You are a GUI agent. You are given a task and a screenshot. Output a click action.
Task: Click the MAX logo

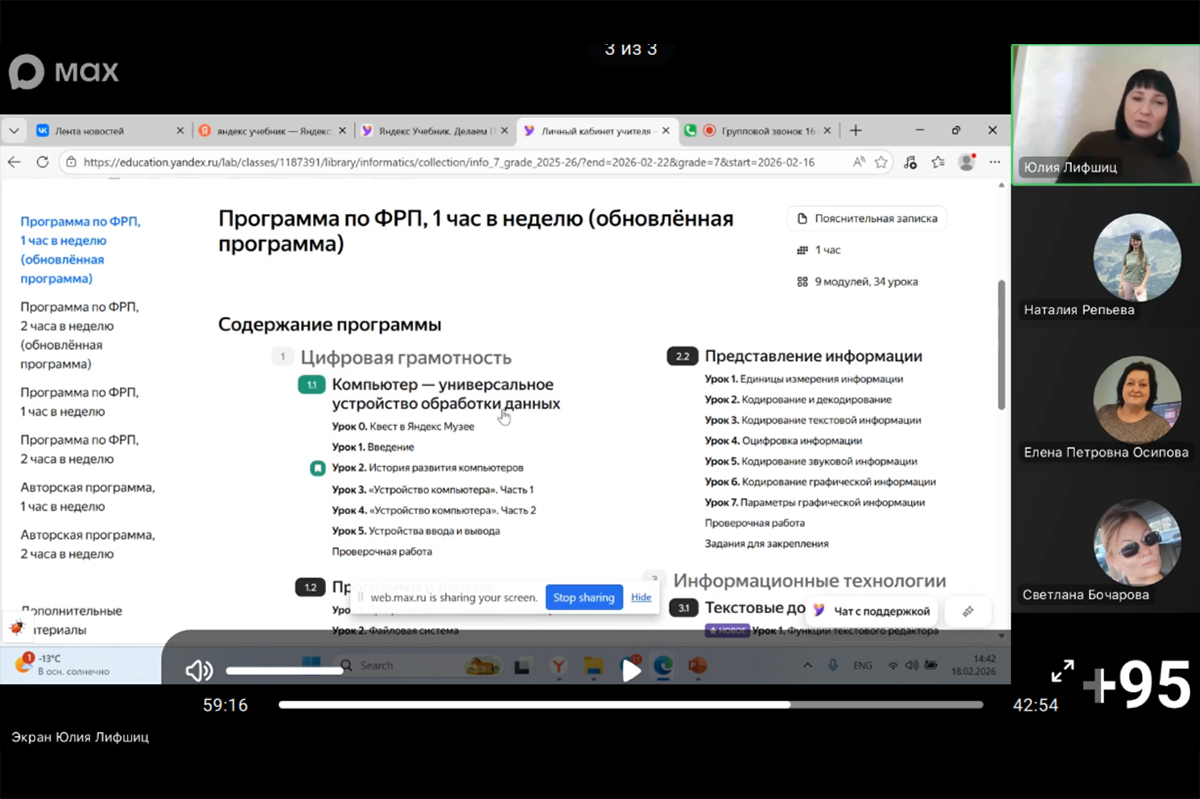point(64,72)
